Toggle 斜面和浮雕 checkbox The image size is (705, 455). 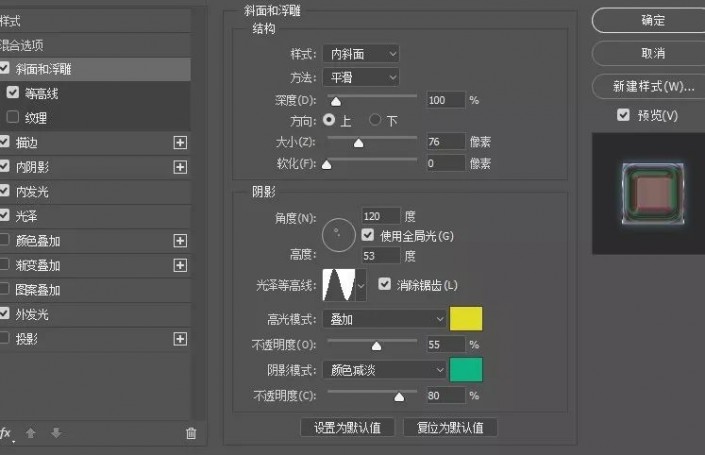(4, 68)
